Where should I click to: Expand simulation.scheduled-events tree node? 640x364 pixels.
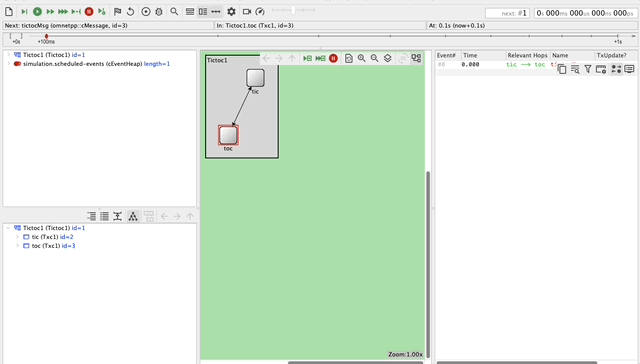9,64
